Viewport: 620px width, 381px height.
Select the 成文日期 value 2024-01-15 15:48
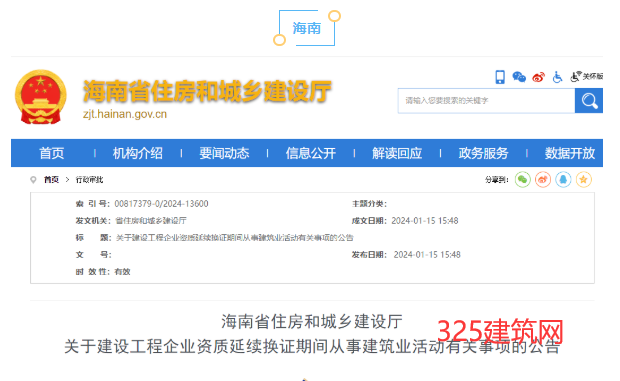(425, 221)
